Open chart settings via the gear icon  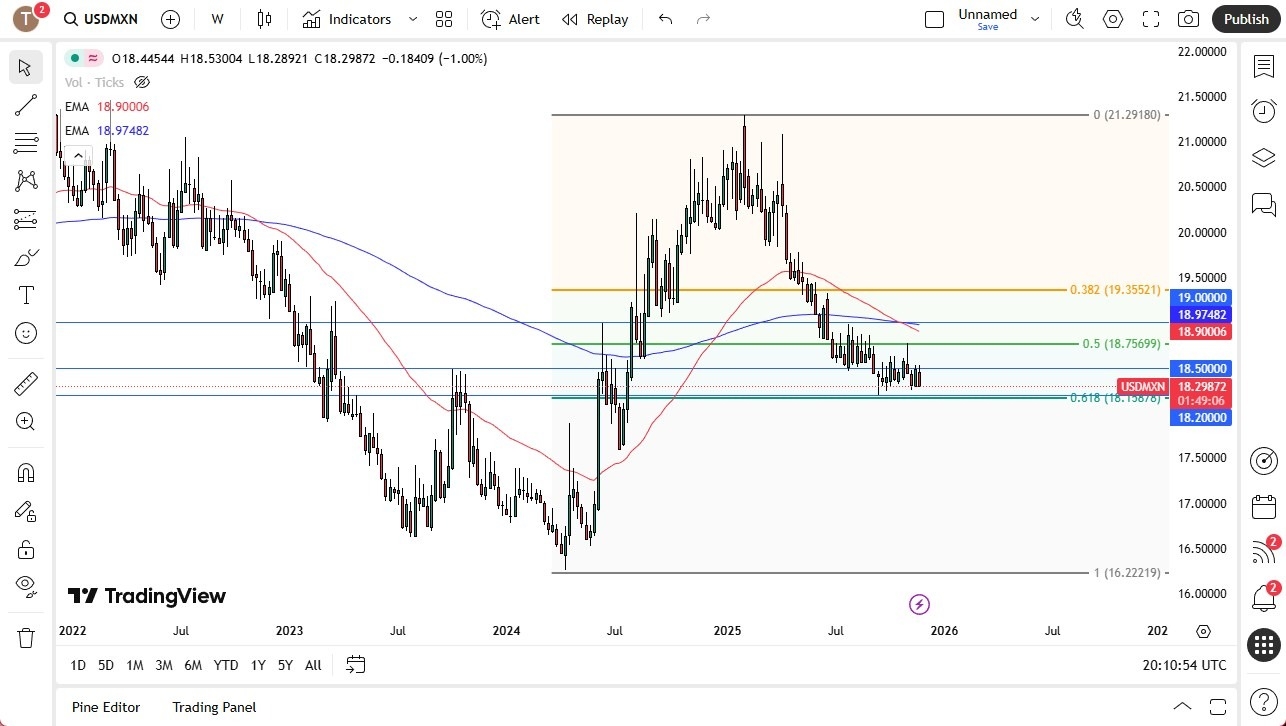1113,19
